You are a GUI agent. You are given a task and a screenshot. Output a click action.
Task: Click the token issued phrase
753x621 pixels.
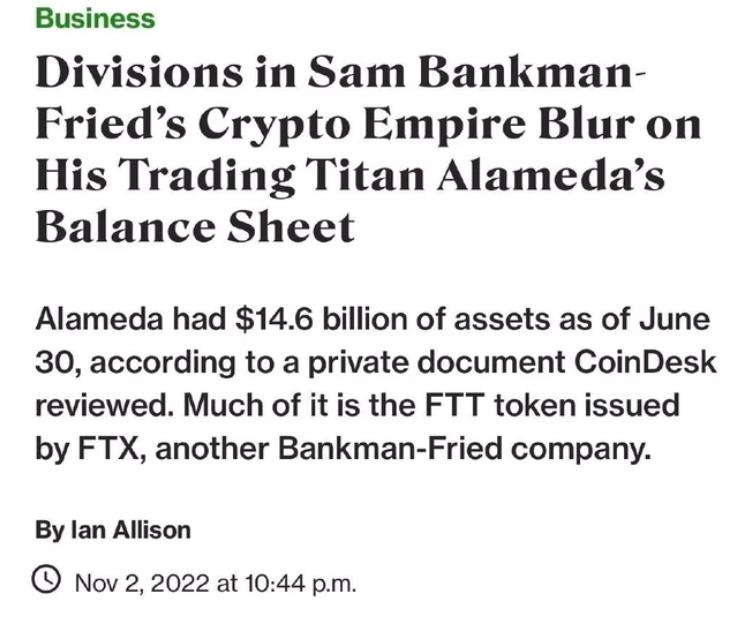click(587, 404)
